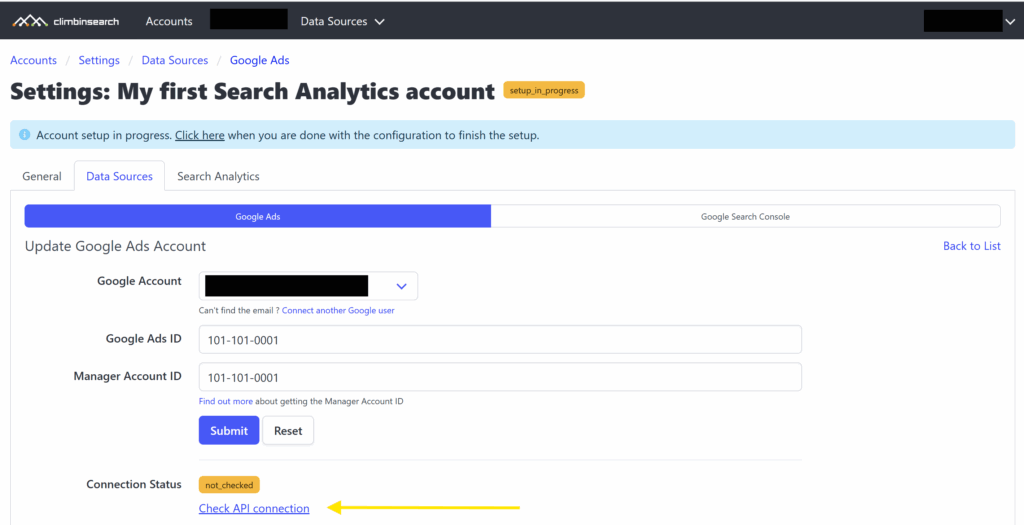This screenshot has width=1024, height=525.
Task: Click the Reset button
Action: [288, 431]
